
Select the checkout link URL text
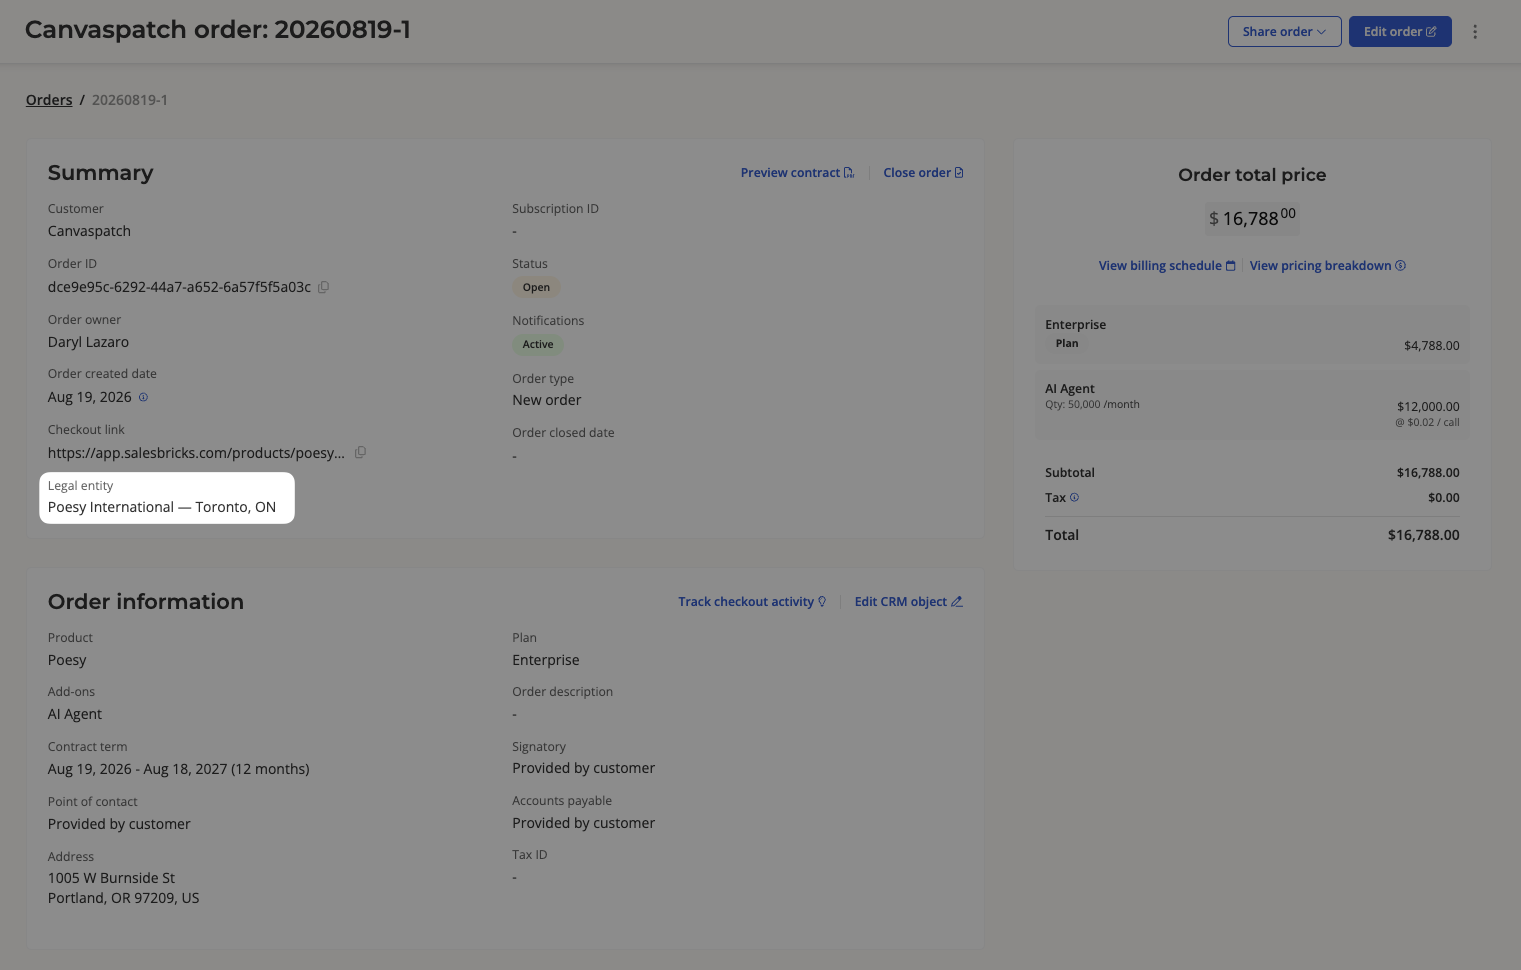[196, 453]
